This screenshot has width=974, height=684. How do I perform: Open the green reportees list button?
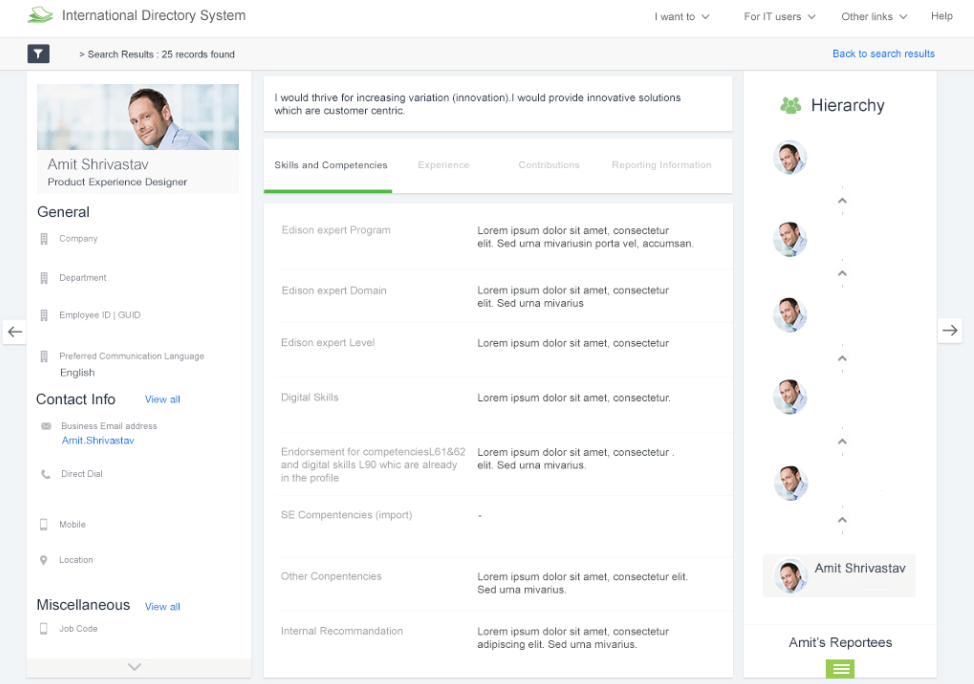point(840,668)
